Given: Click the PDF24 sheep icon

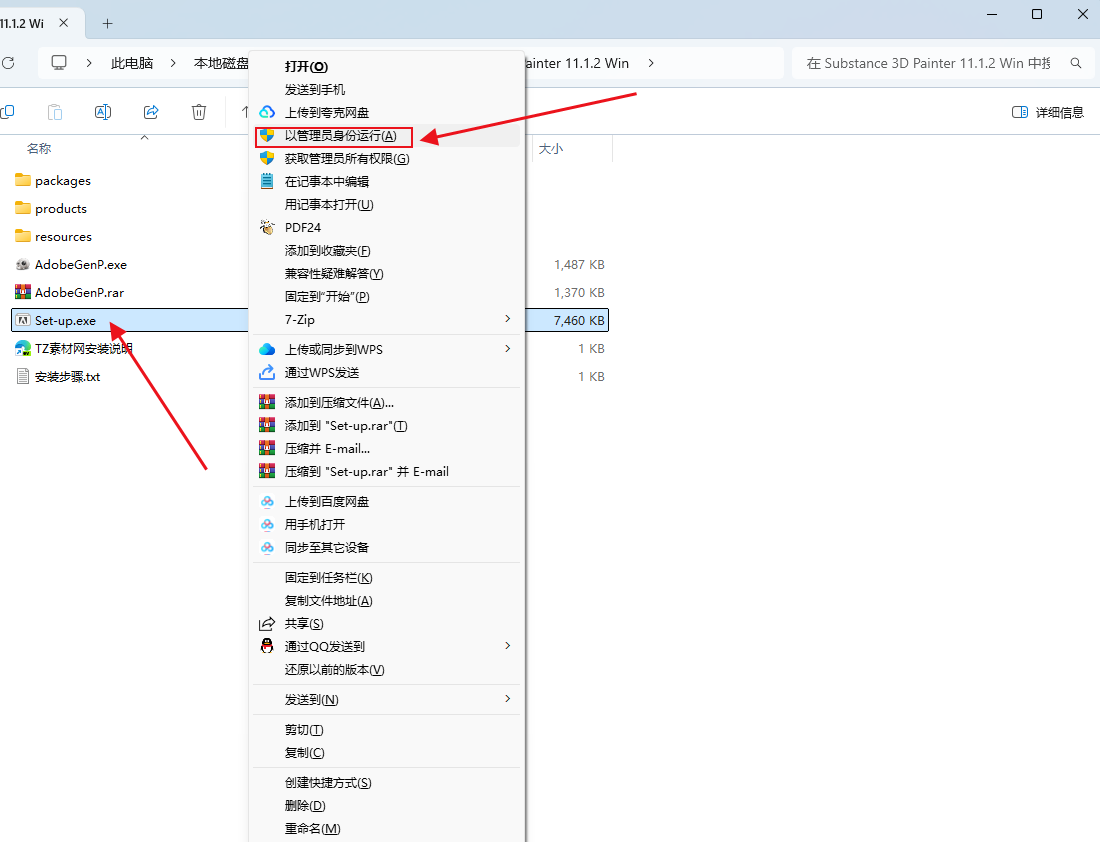Looking at the screenshot, I should (x=267, y=227).
